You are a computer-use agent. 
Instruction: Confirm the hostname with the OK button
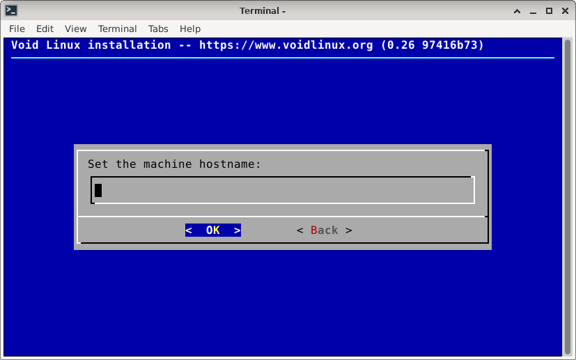213,230
